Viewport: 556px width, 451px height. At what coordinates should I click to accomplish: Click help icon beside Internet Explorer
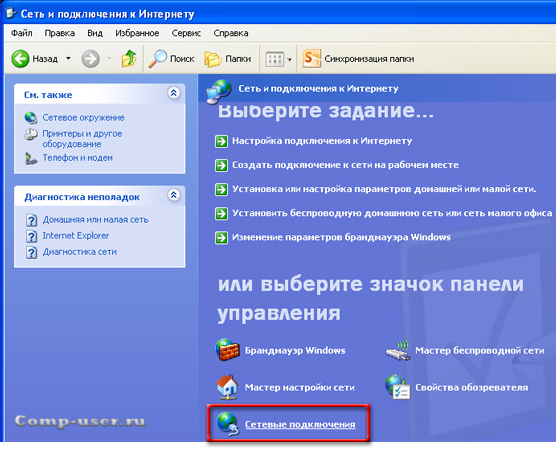32,236
